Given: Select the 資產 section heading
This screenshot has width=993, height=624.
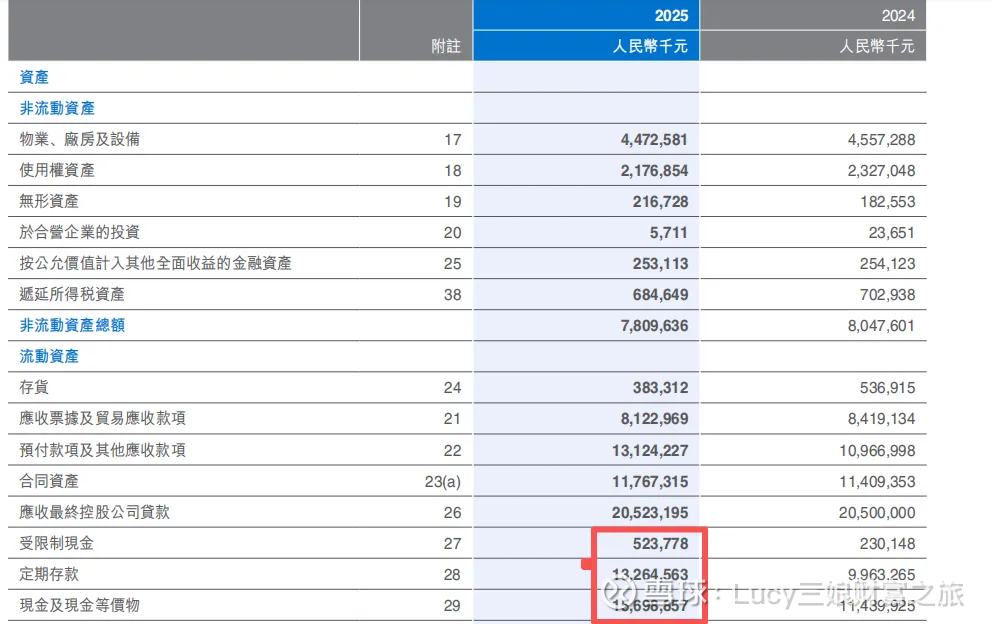Looking at the screenshot, I should point(34,77).
